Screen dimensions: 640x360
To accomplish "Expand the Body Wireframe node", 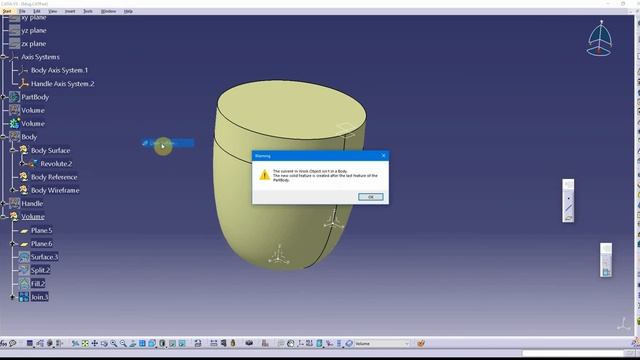I will 13,190.
